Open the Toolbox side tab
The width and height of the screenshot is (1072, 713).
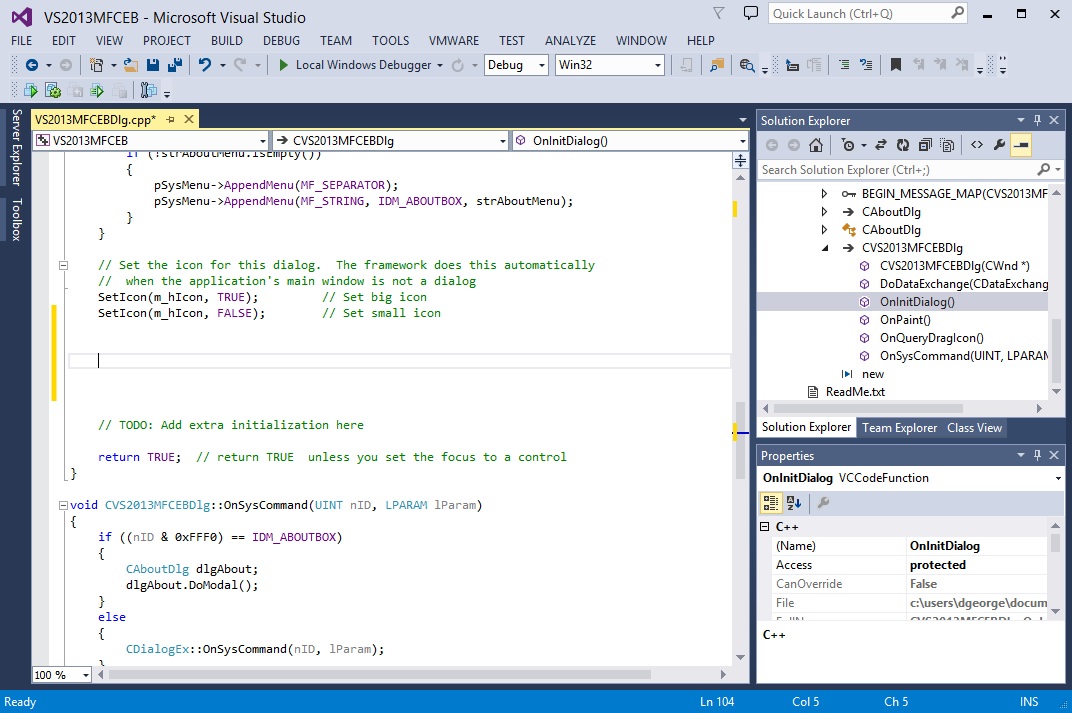coord(16,219)
